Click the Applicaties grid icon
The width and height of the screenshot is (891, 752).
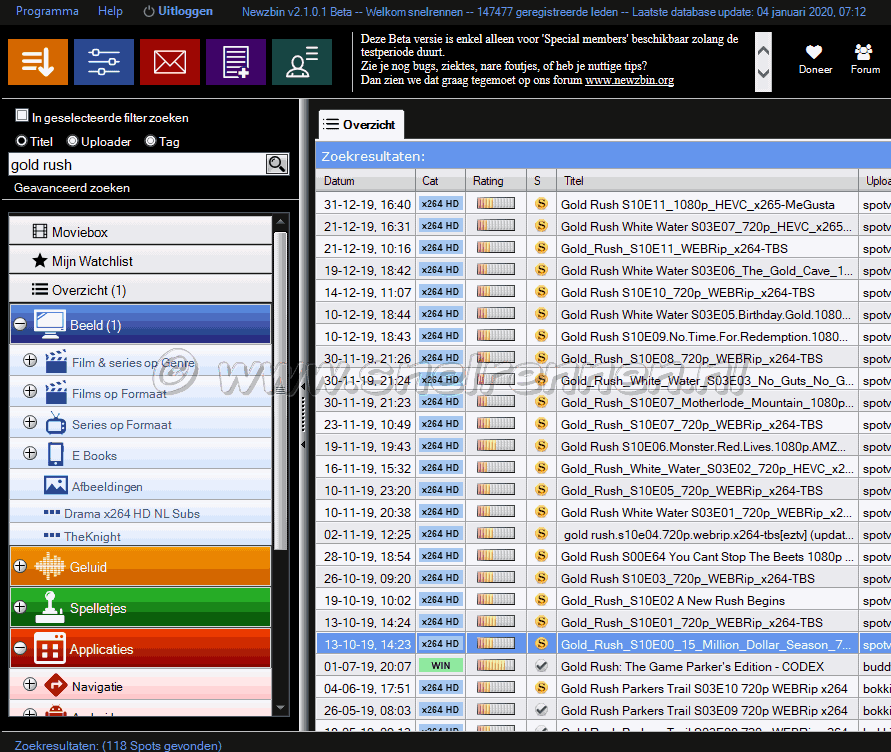(x=50, y=649)
